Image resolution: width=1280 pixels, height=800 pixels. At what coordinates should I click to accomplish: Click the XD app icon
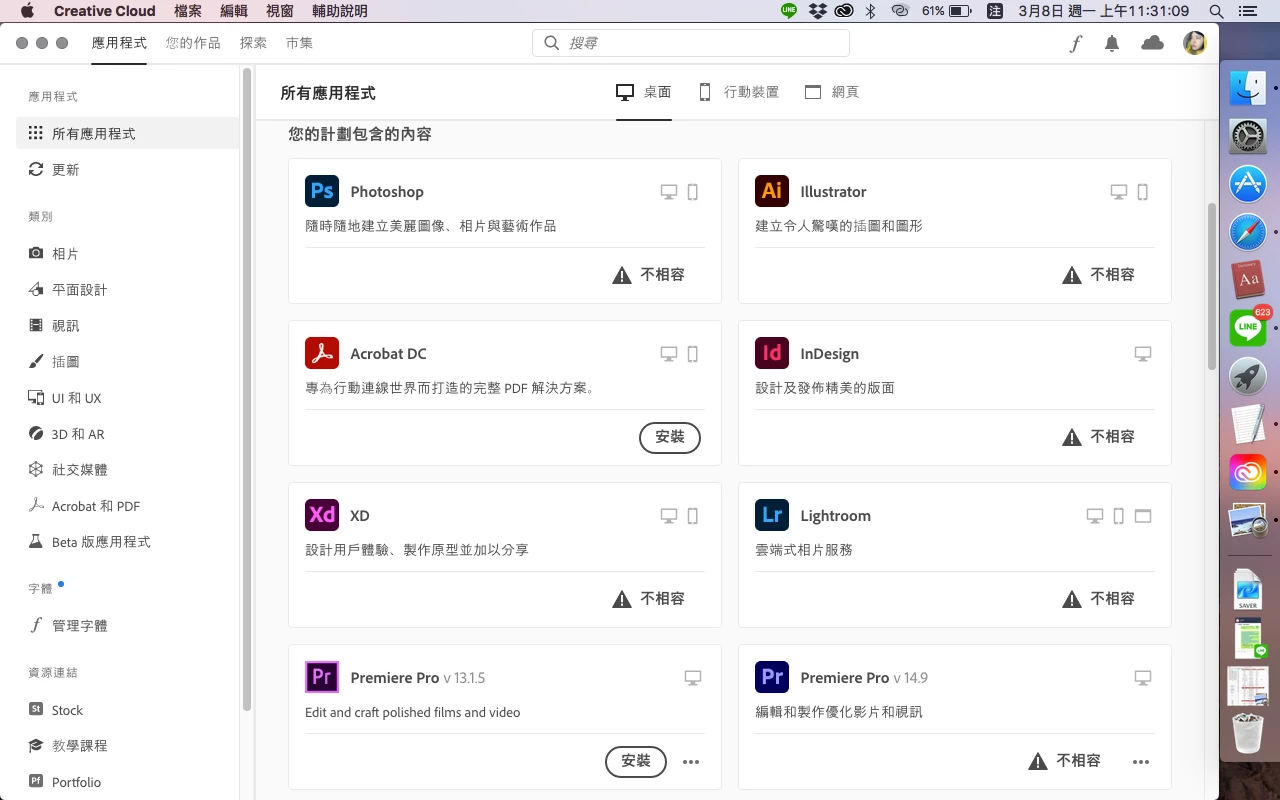point(322,515)
